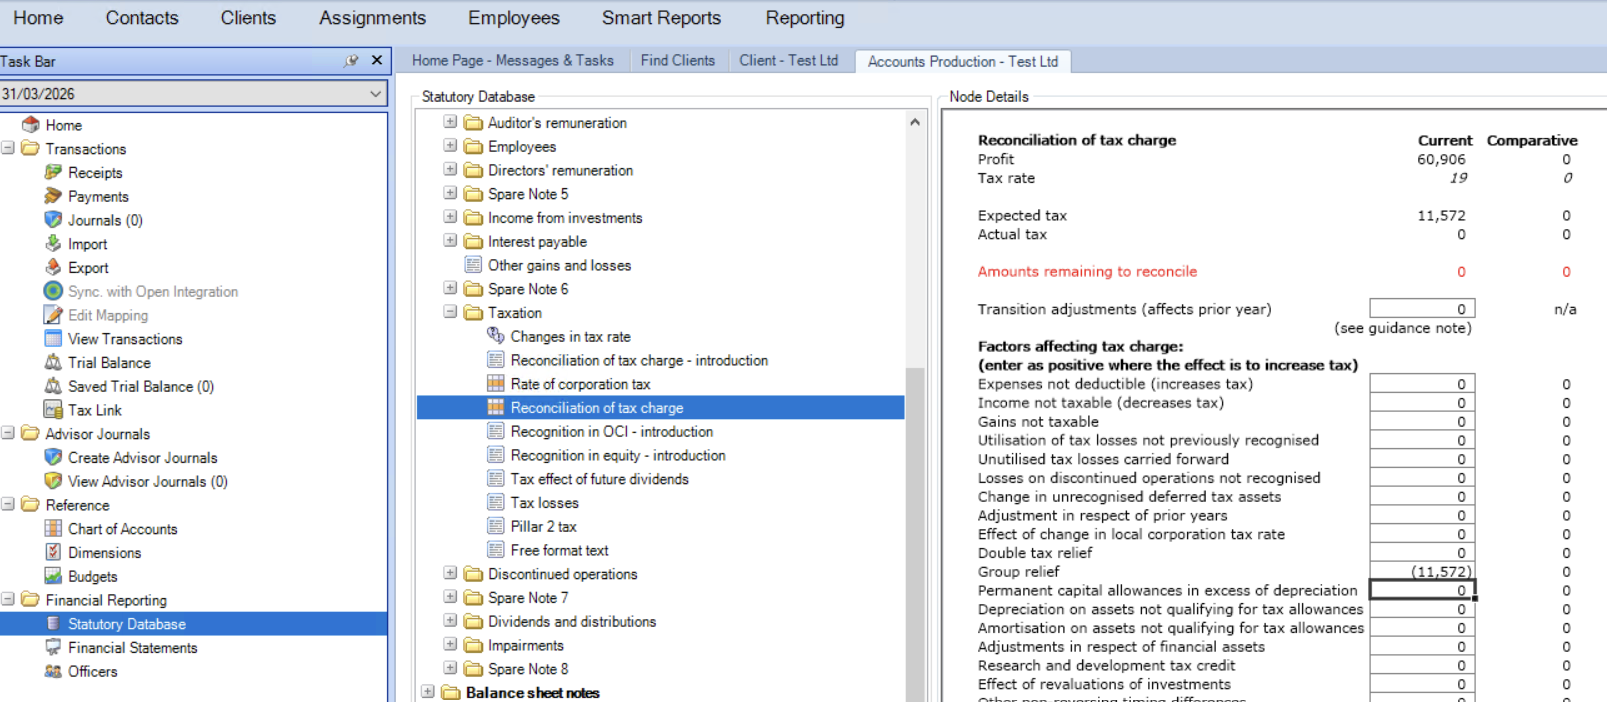Open the Pillar 2 tax node
Screen dimensions: 1607x702
click(543, 526)
